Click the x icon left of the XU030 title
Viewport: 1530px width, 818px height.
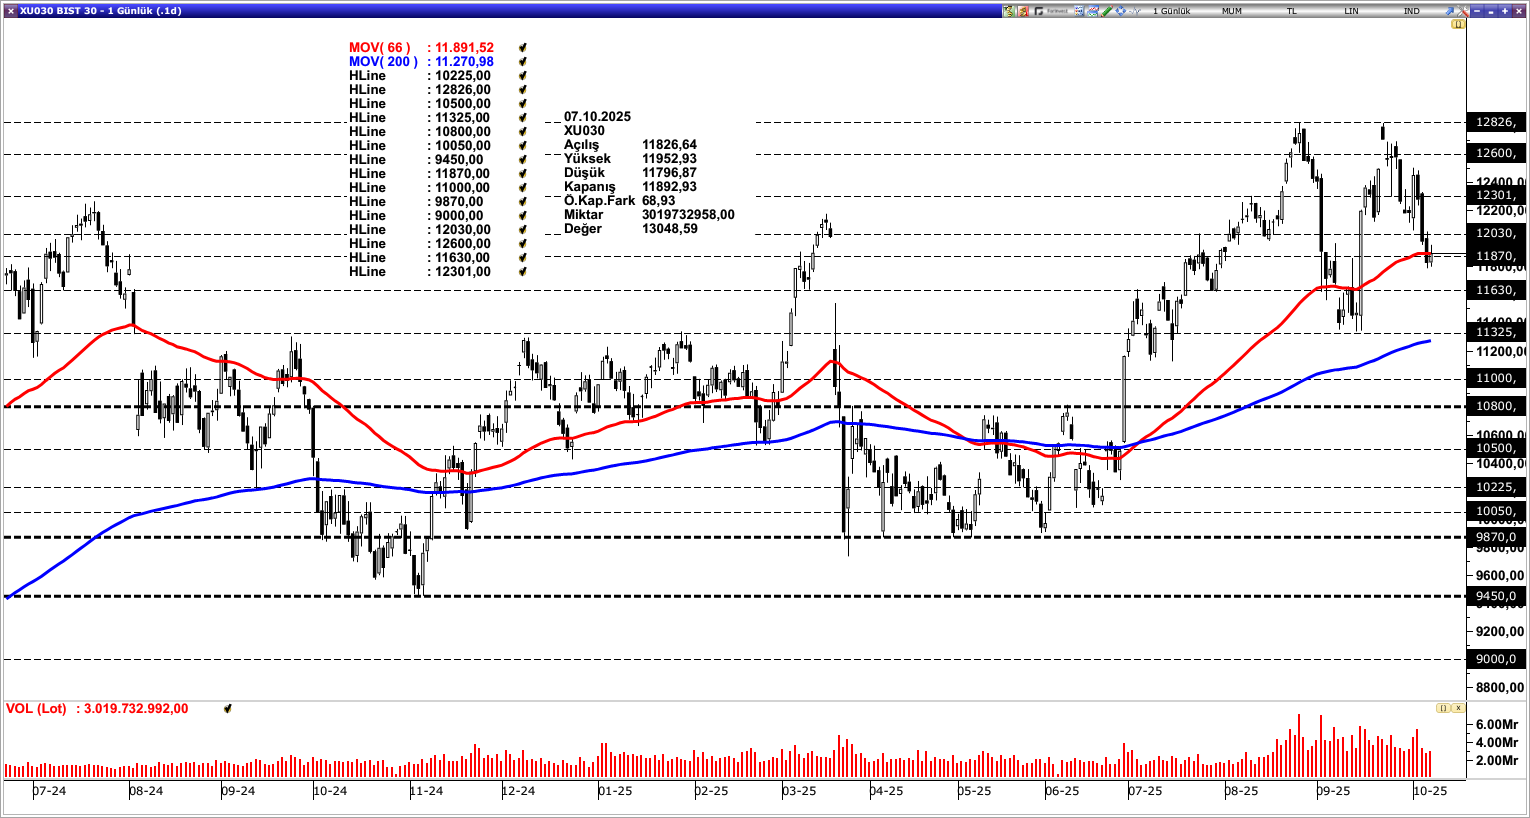(11, 11)
